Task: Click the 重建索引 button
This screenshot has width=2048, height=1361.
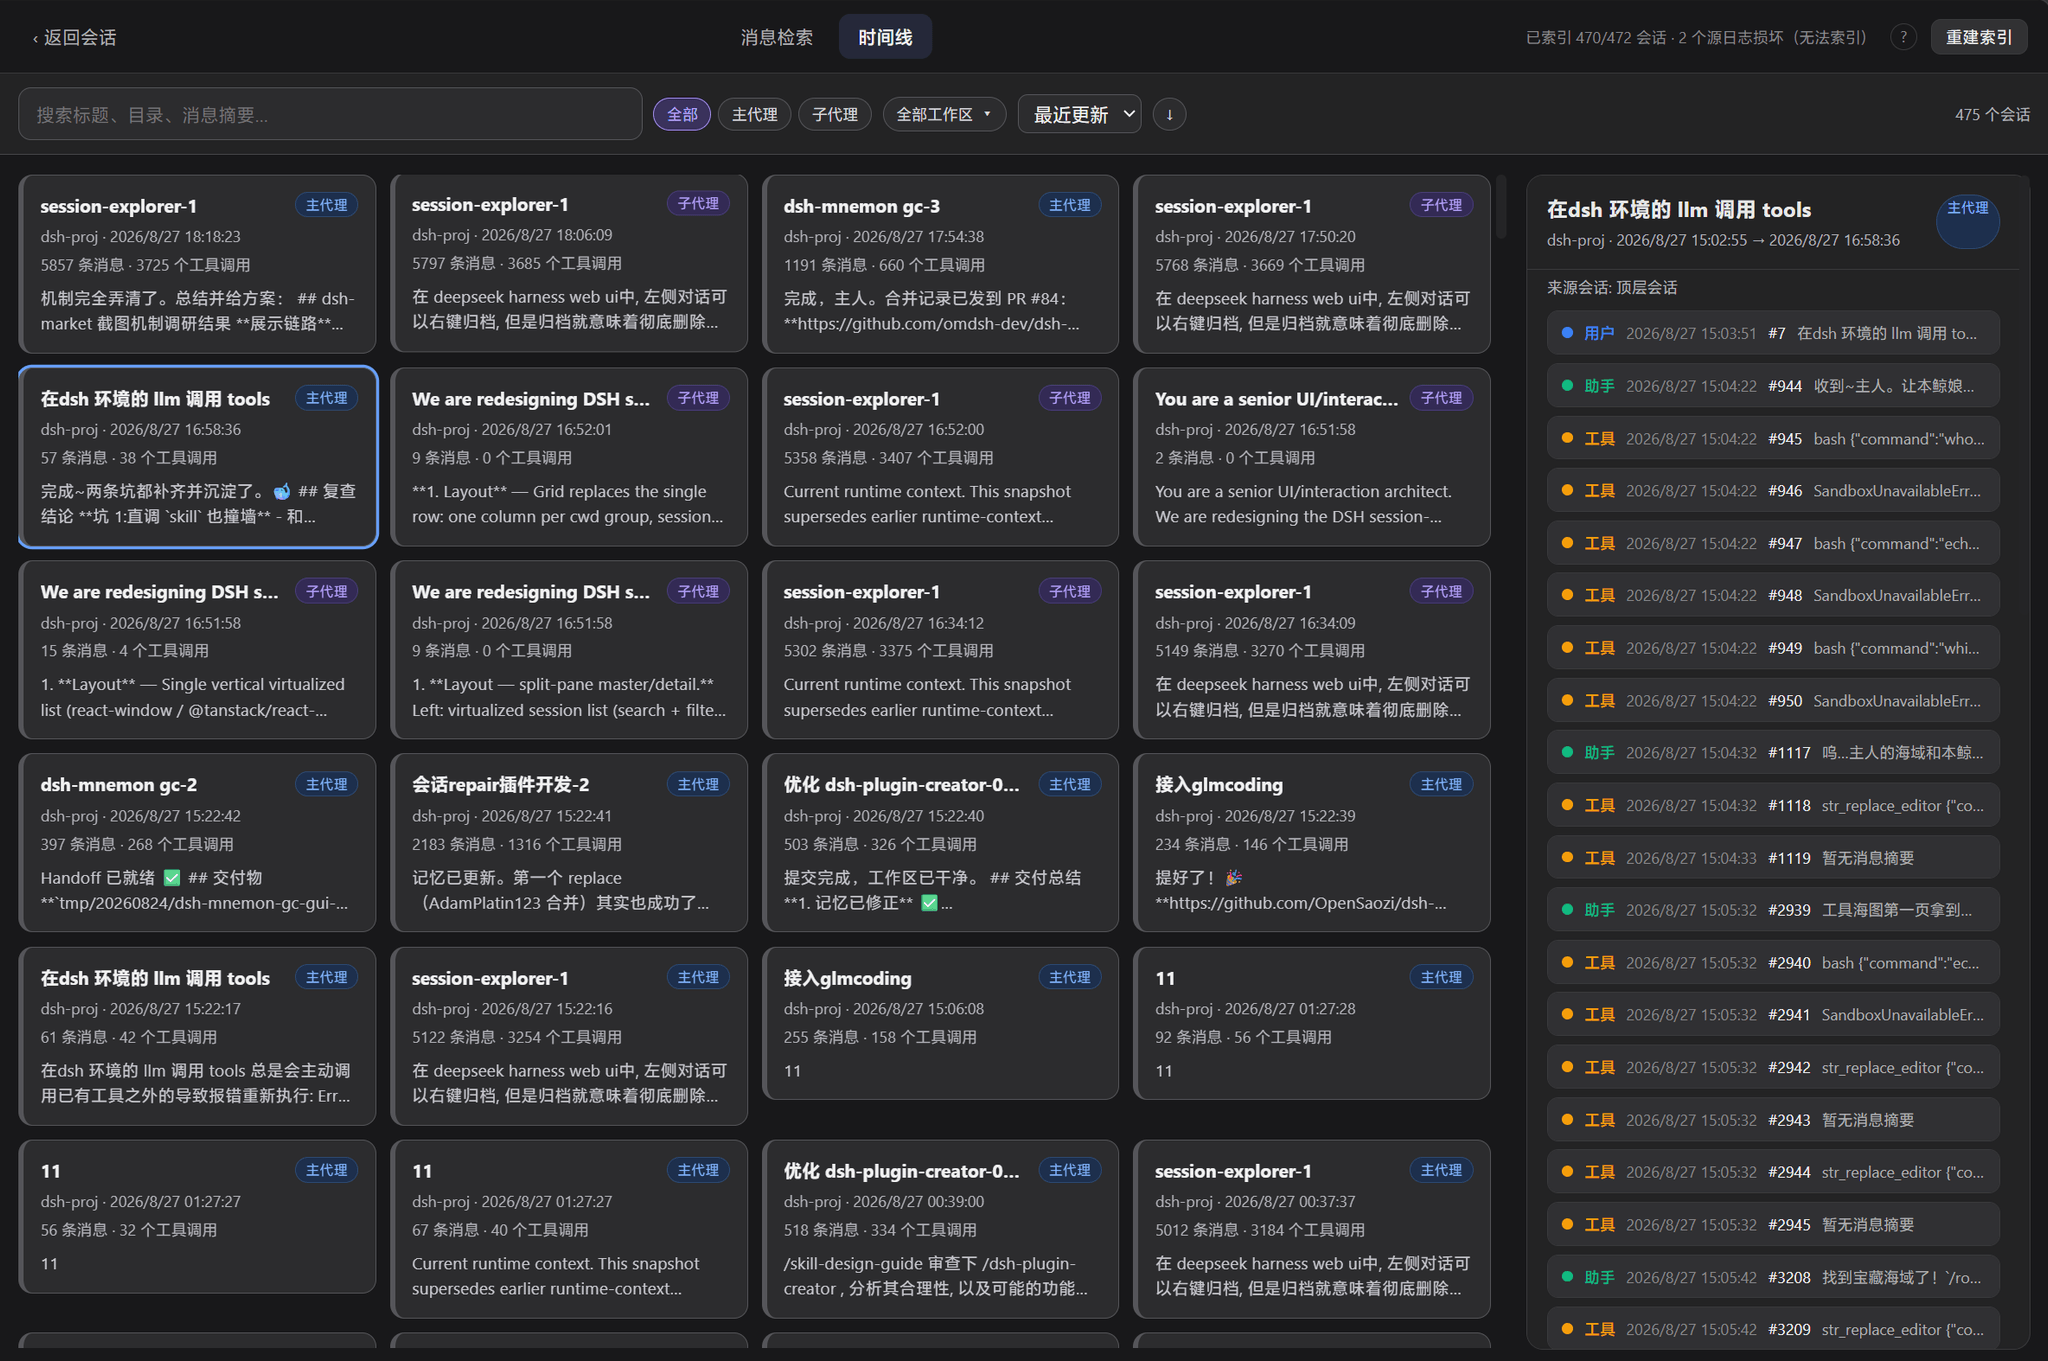Action: [x=1979, y=37]
